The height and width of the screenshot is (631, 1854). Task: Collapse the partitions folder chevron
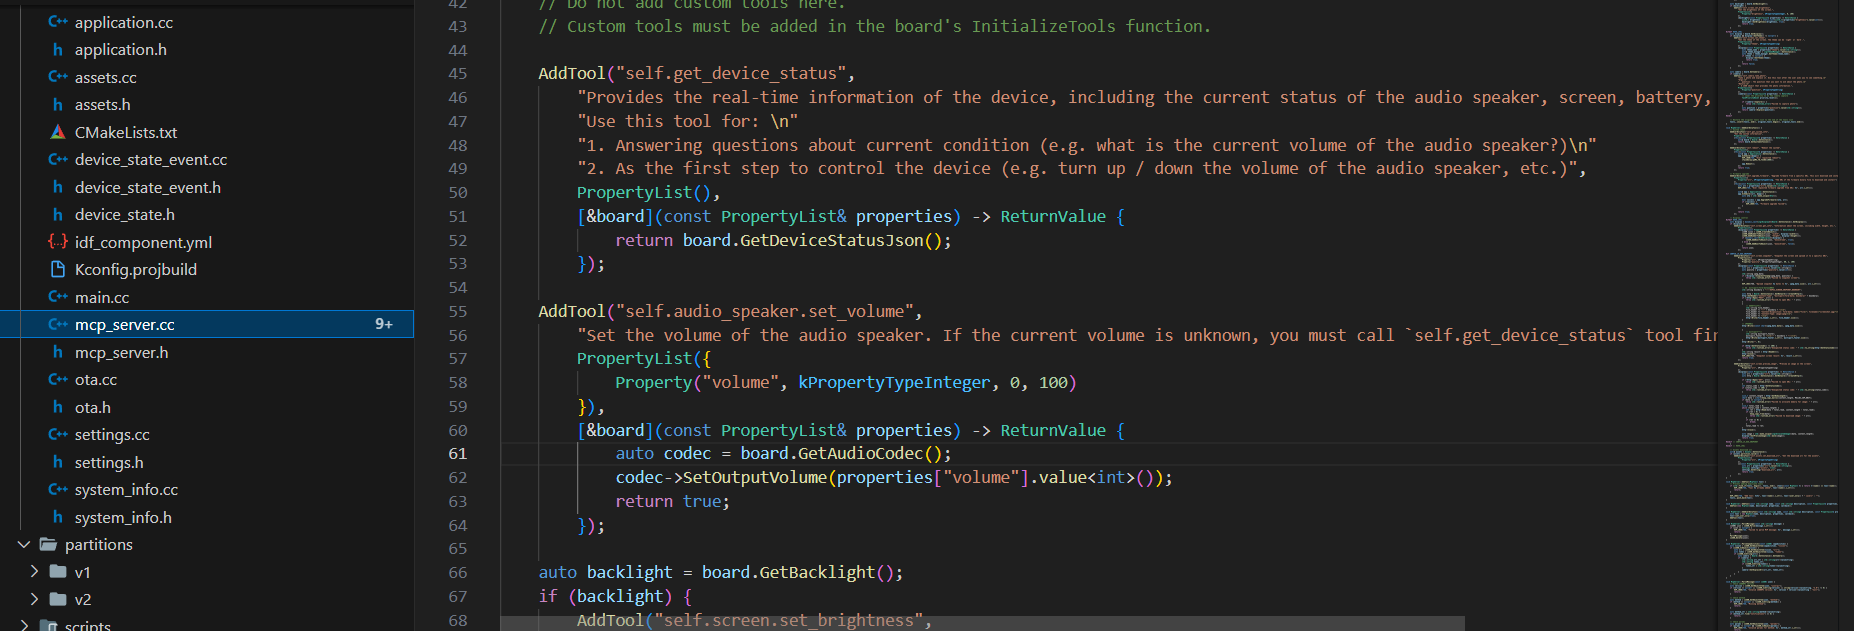(x=24, y=544)
